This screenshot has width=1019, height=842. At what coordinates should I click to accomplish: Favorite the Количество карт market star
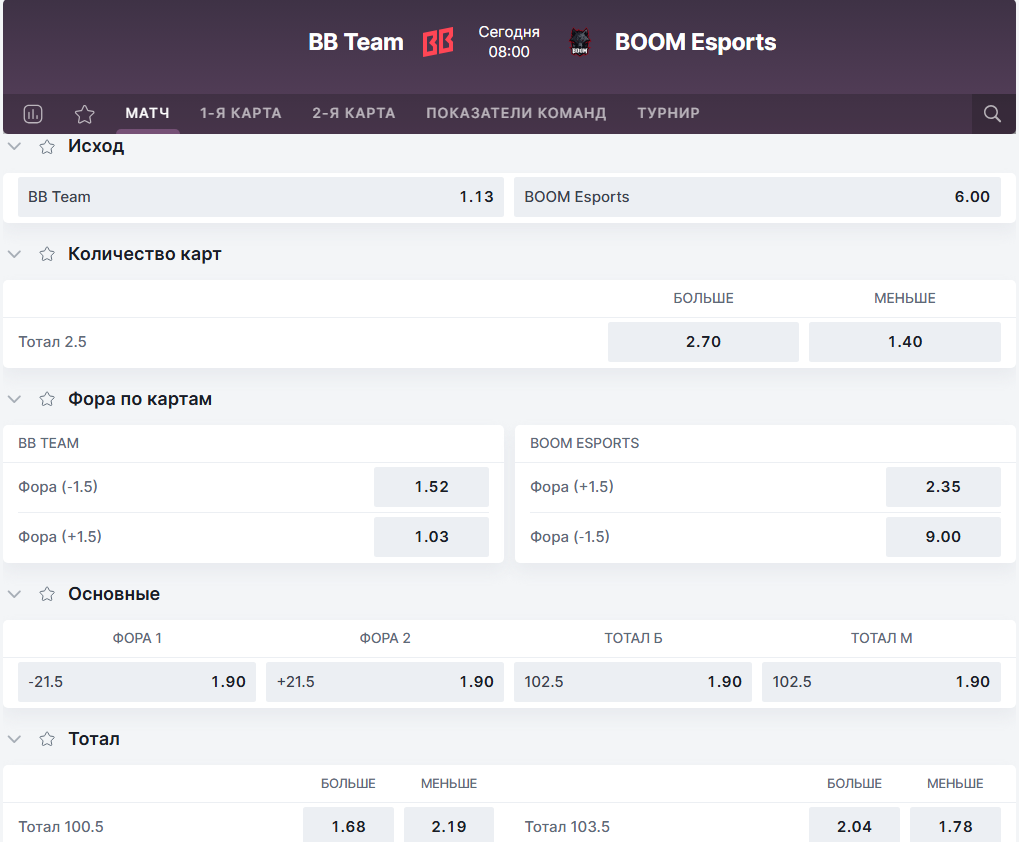(47, 254)
